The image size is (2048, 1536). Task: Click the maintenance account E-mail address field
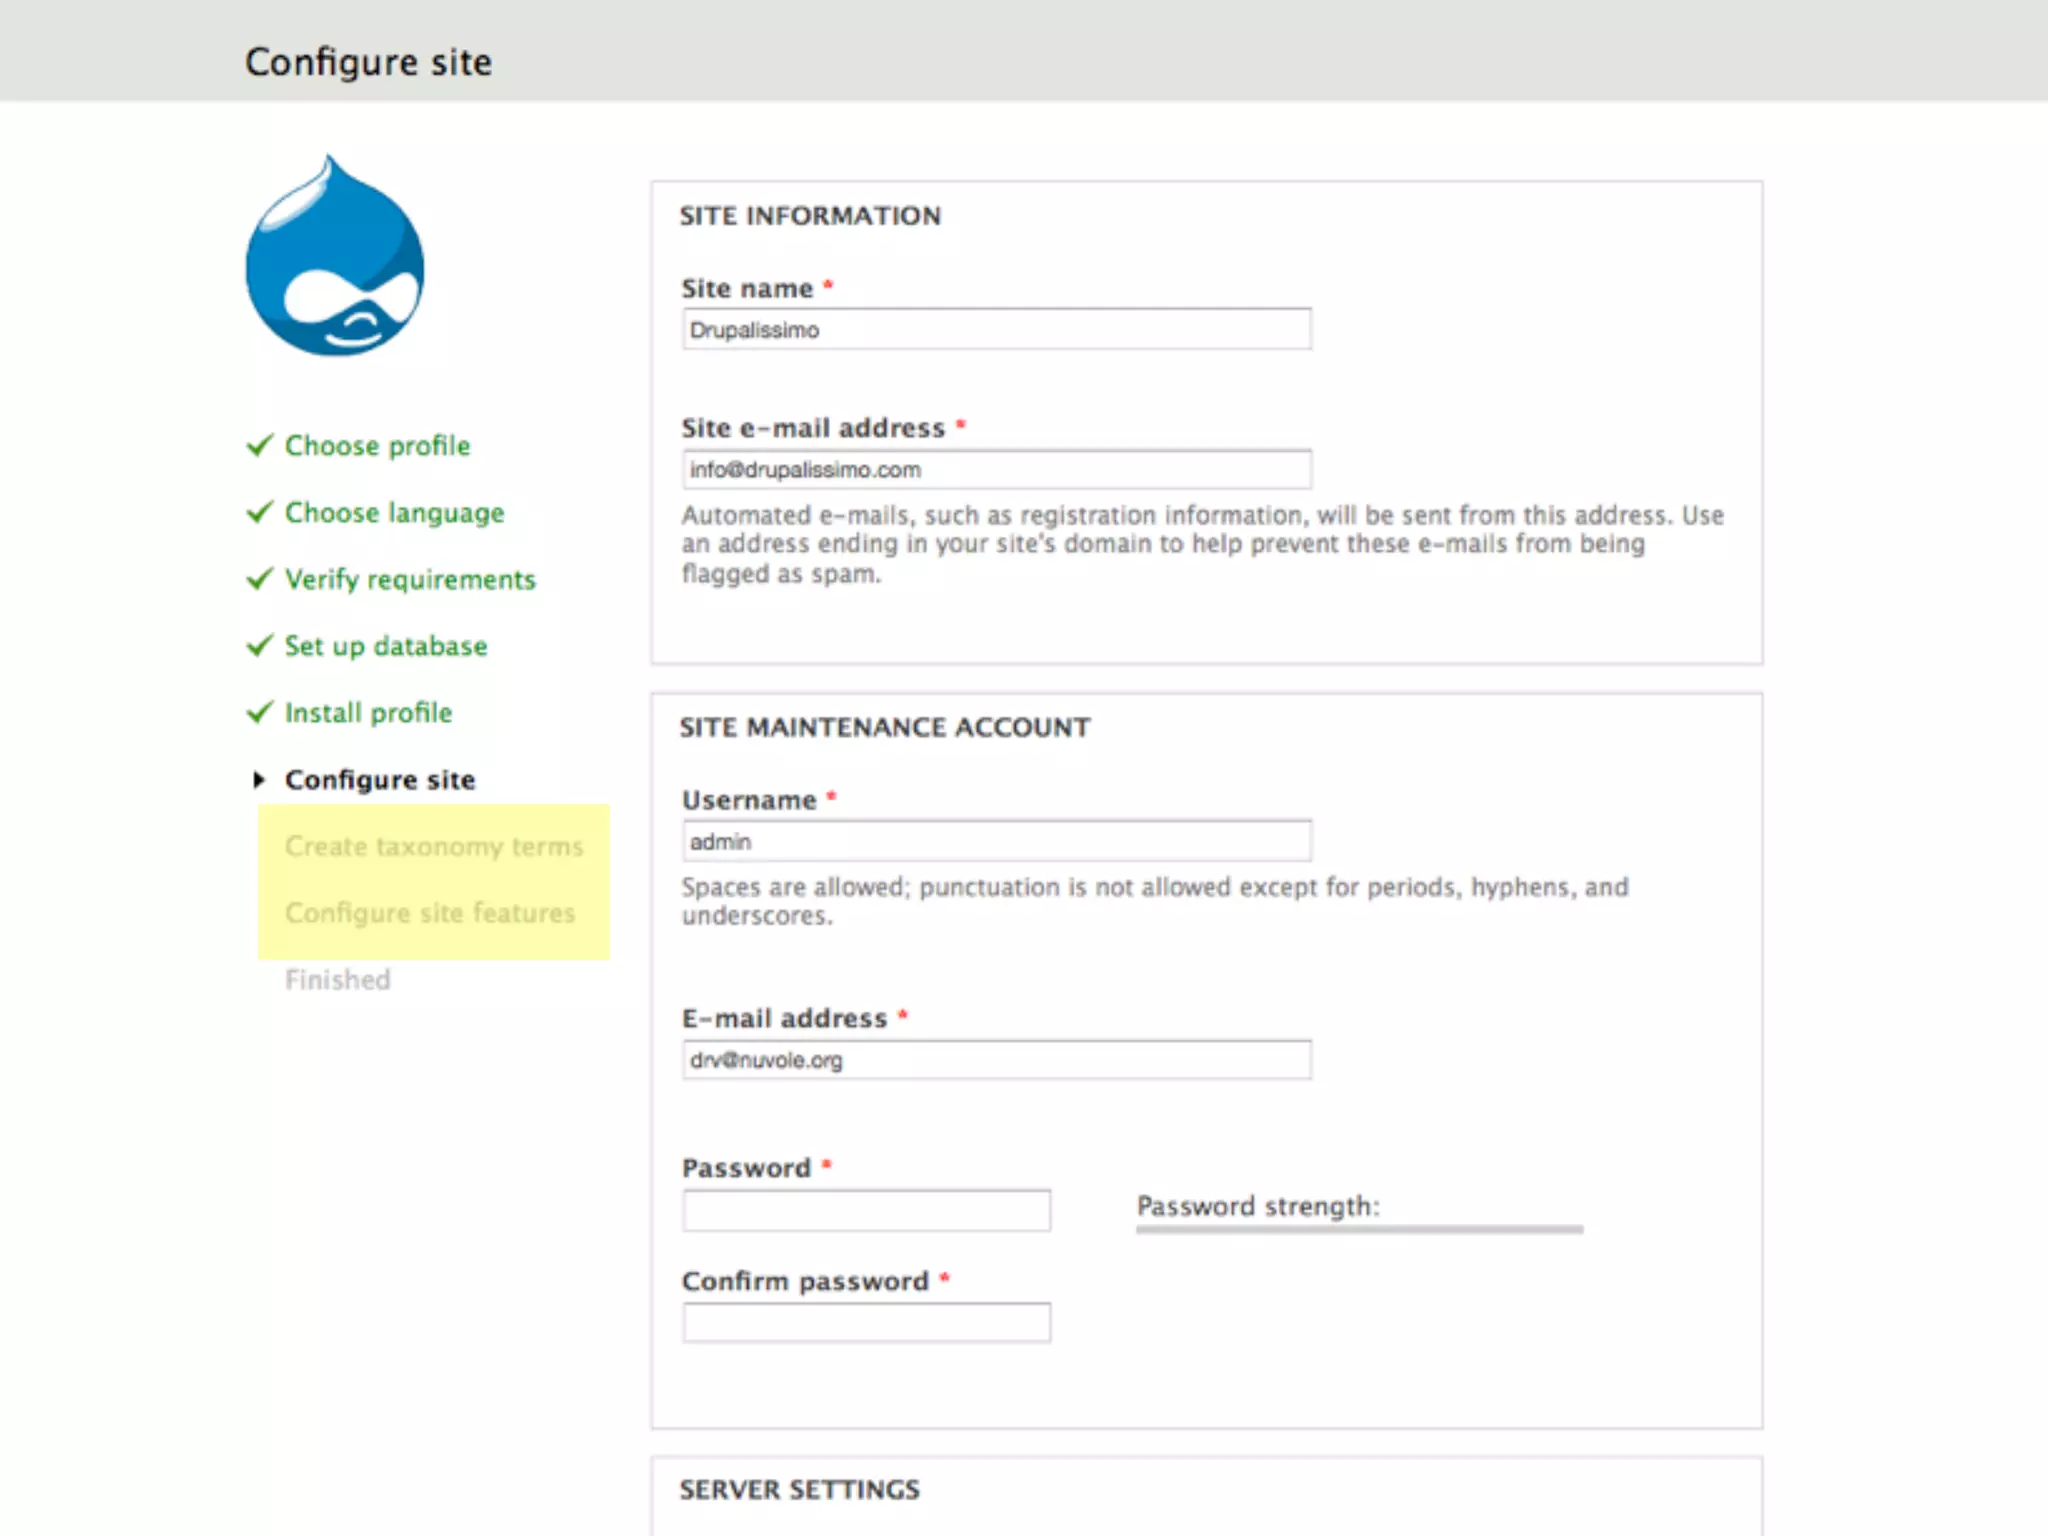click(996, 1060)
